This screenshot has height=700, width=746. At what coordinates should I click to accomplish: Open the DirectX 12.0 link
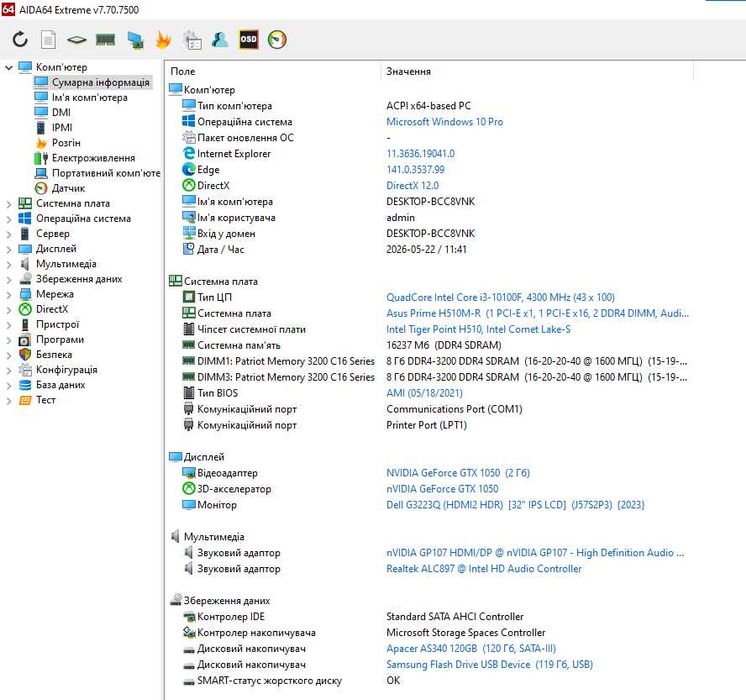click(412, 186)
